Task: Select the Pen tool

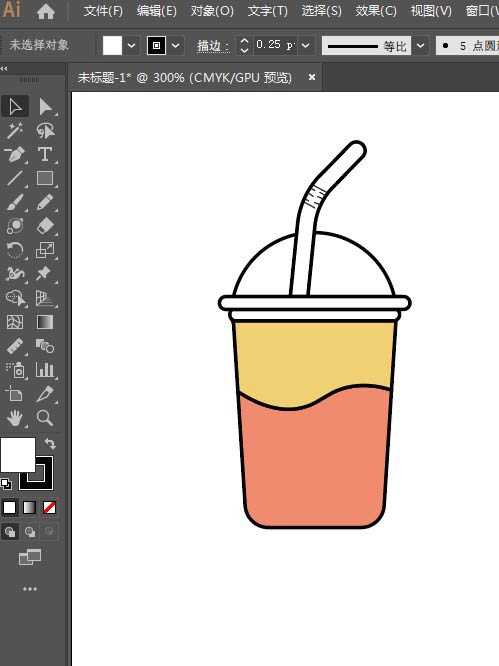Action: (x=15, y=155)
